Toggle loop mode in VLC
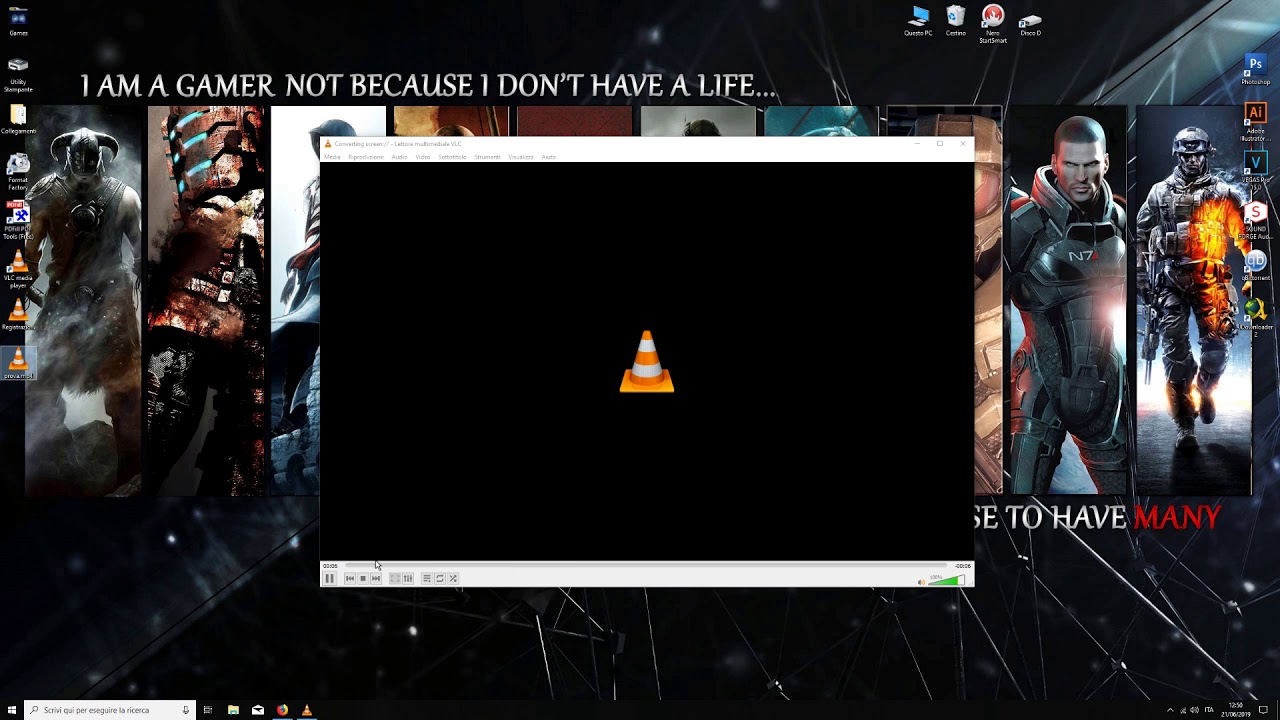 (x=440, y=578)
